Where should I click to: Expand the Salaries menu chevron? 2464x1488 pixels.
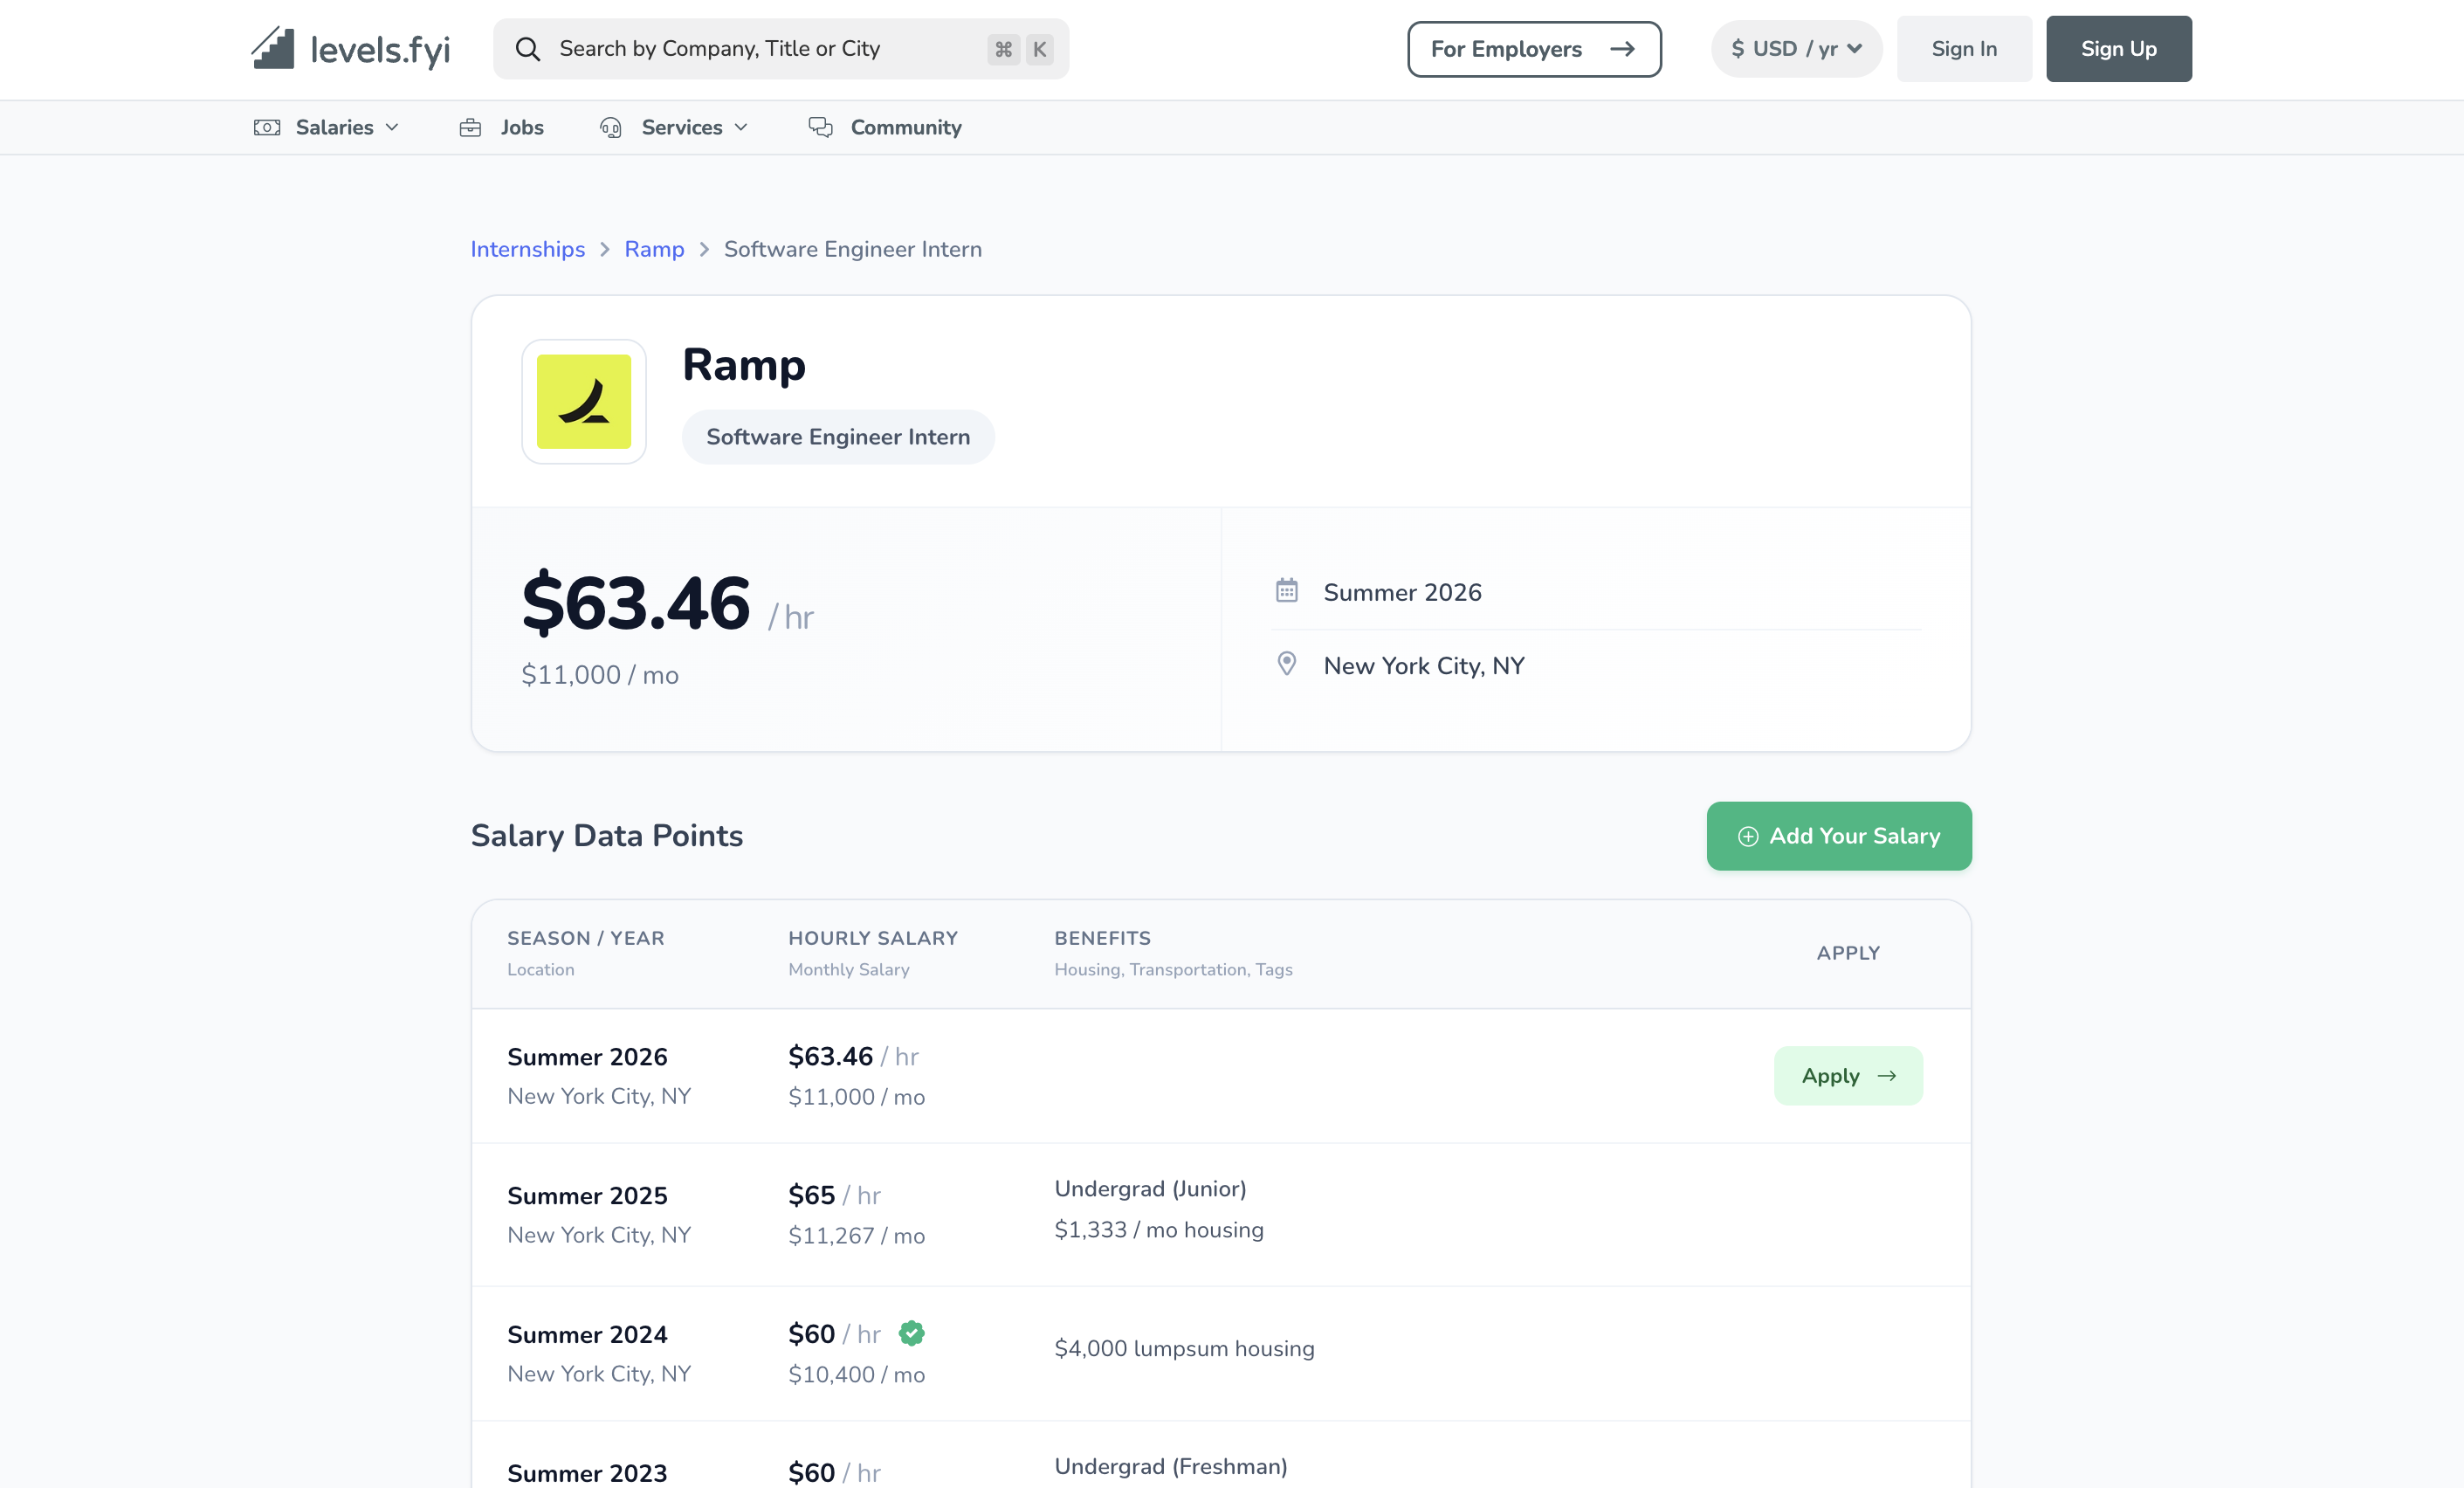[392, 128]
